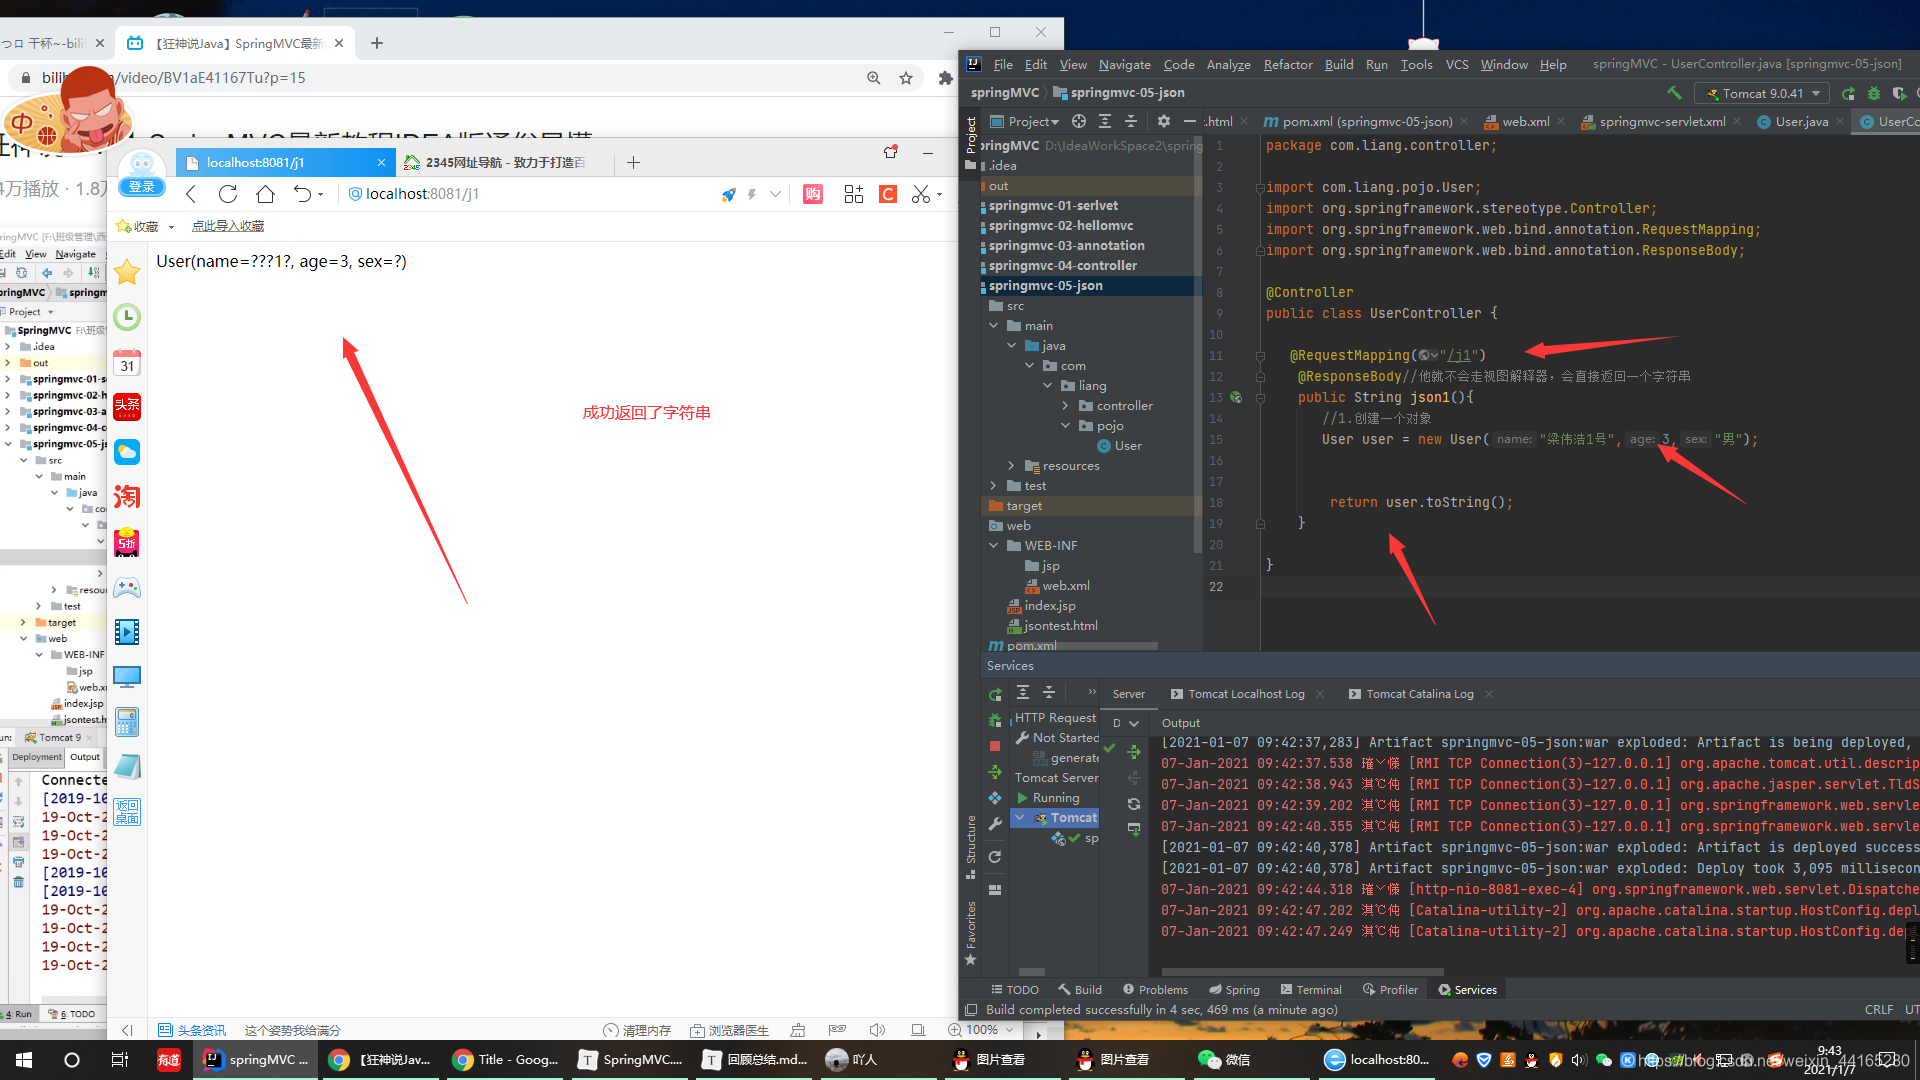This screenshot has height=1080, width=1920.
Task: Click 浏览器医生 in browser status bar
Action: click(729, 1030)
